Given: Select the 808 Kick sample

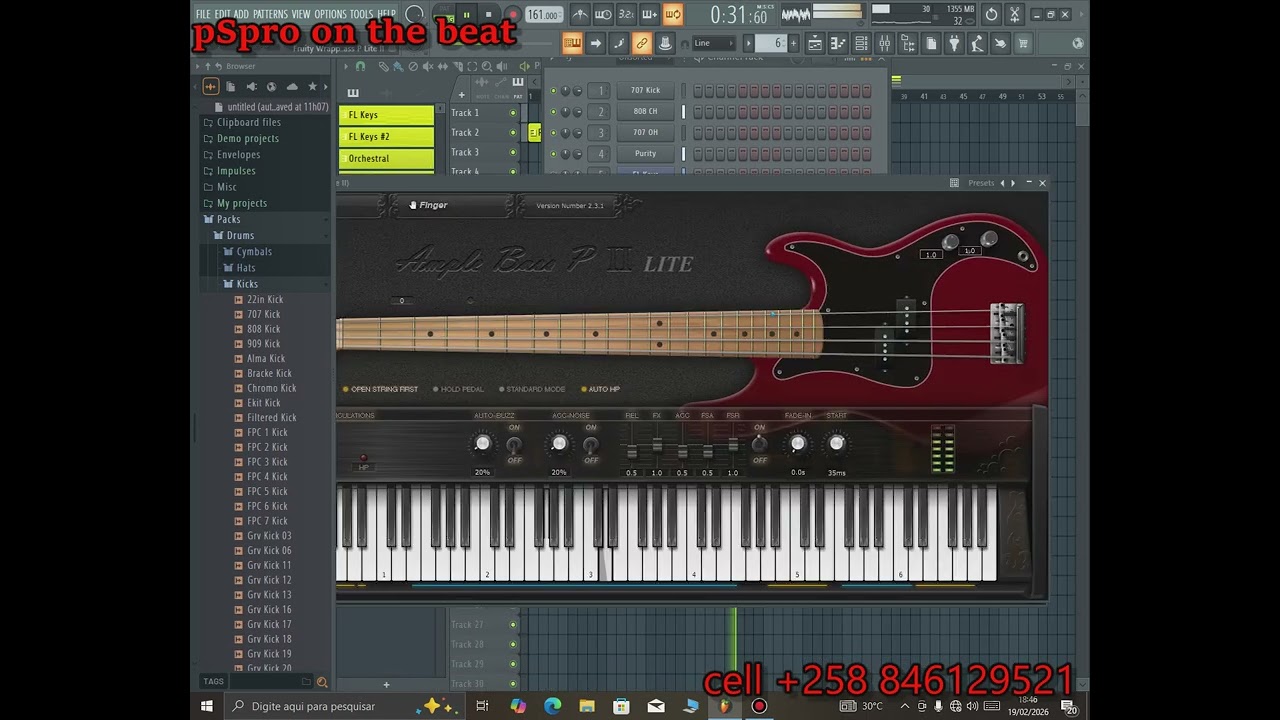Looking at the screenshot, I should [264, 329].
